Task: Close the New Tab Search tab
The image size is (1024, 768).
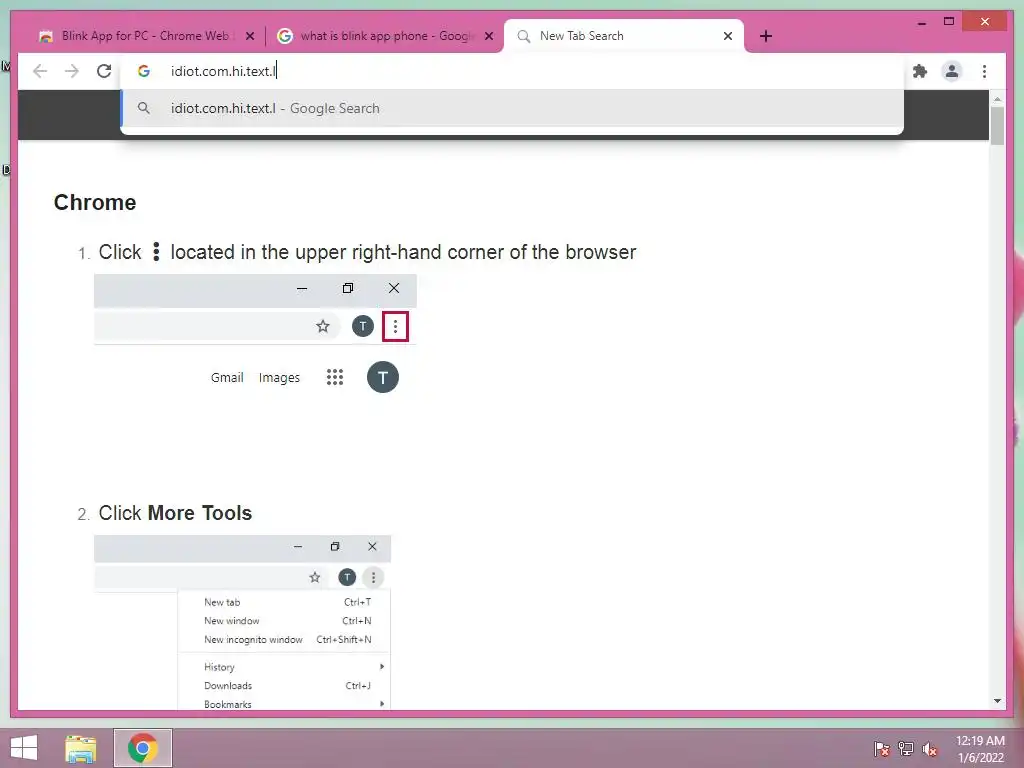Action: [728, 36]
